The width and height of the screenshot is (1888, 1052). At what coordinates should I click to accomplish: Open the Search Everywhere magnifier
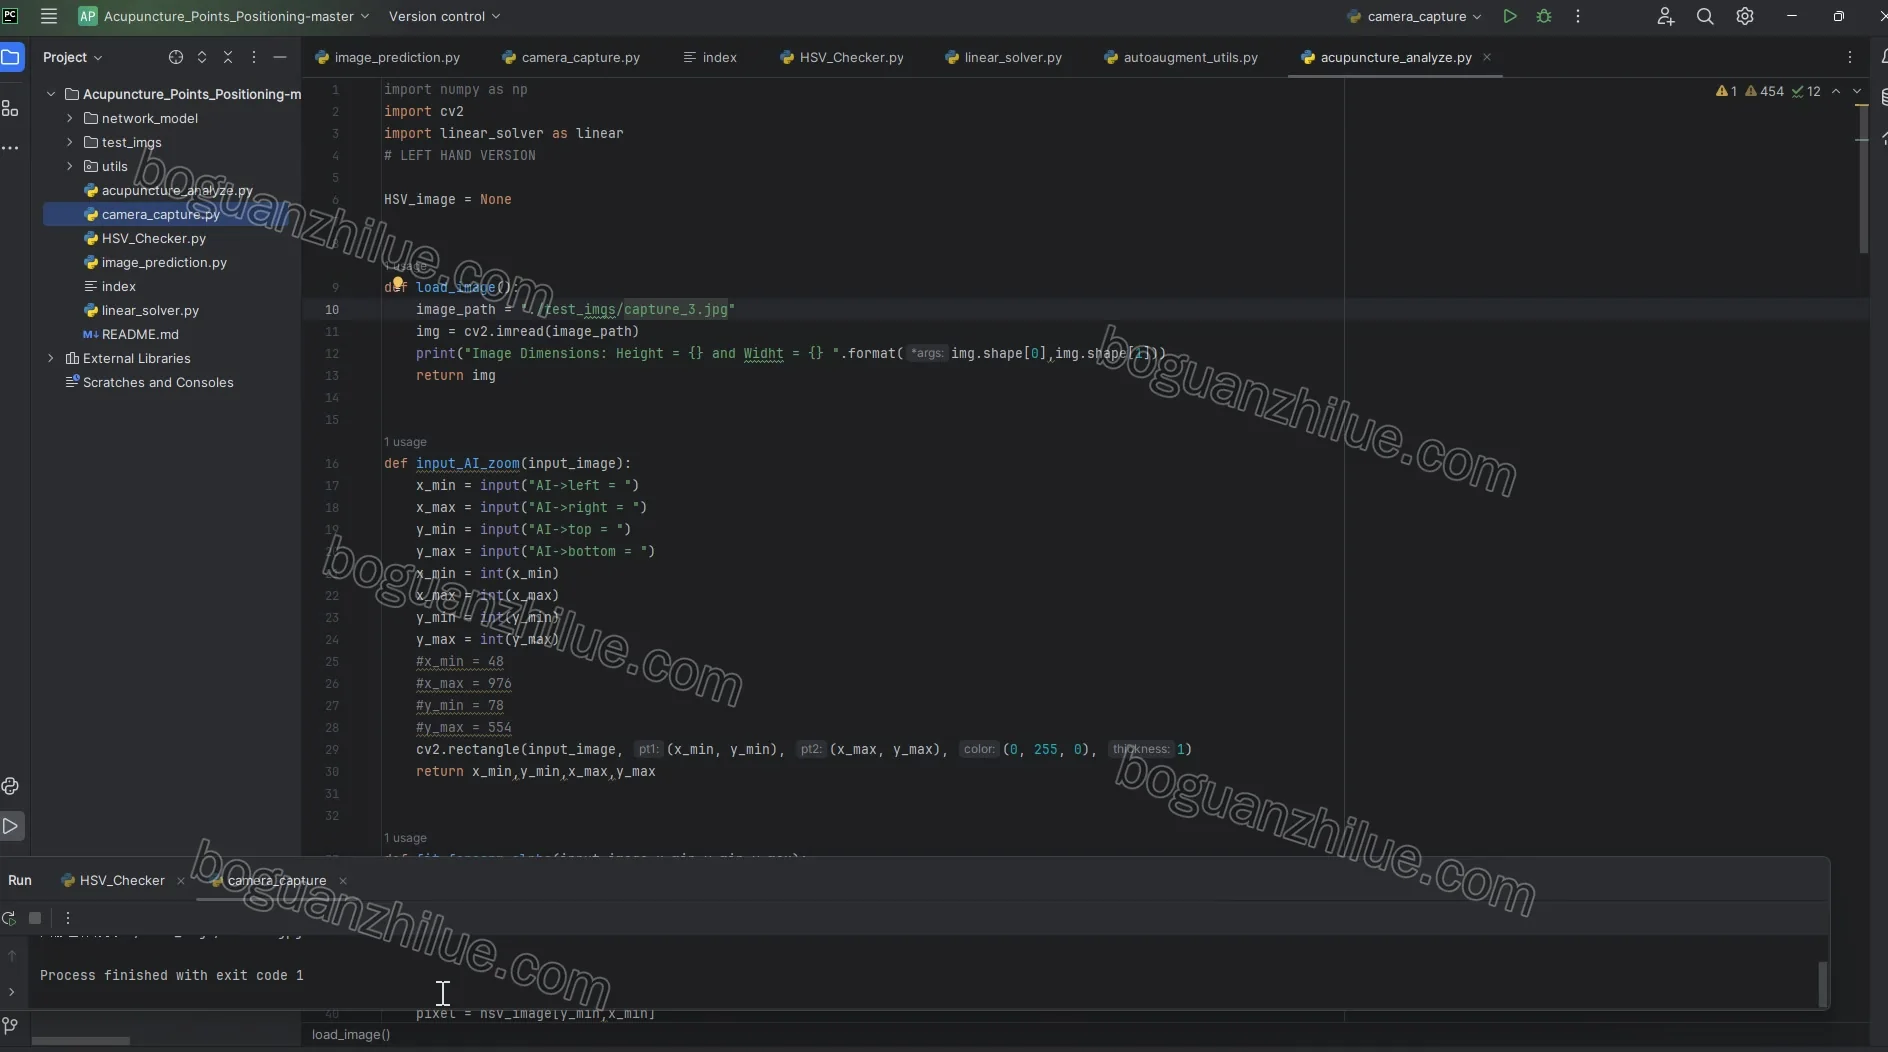click(x=1705, y=16)
